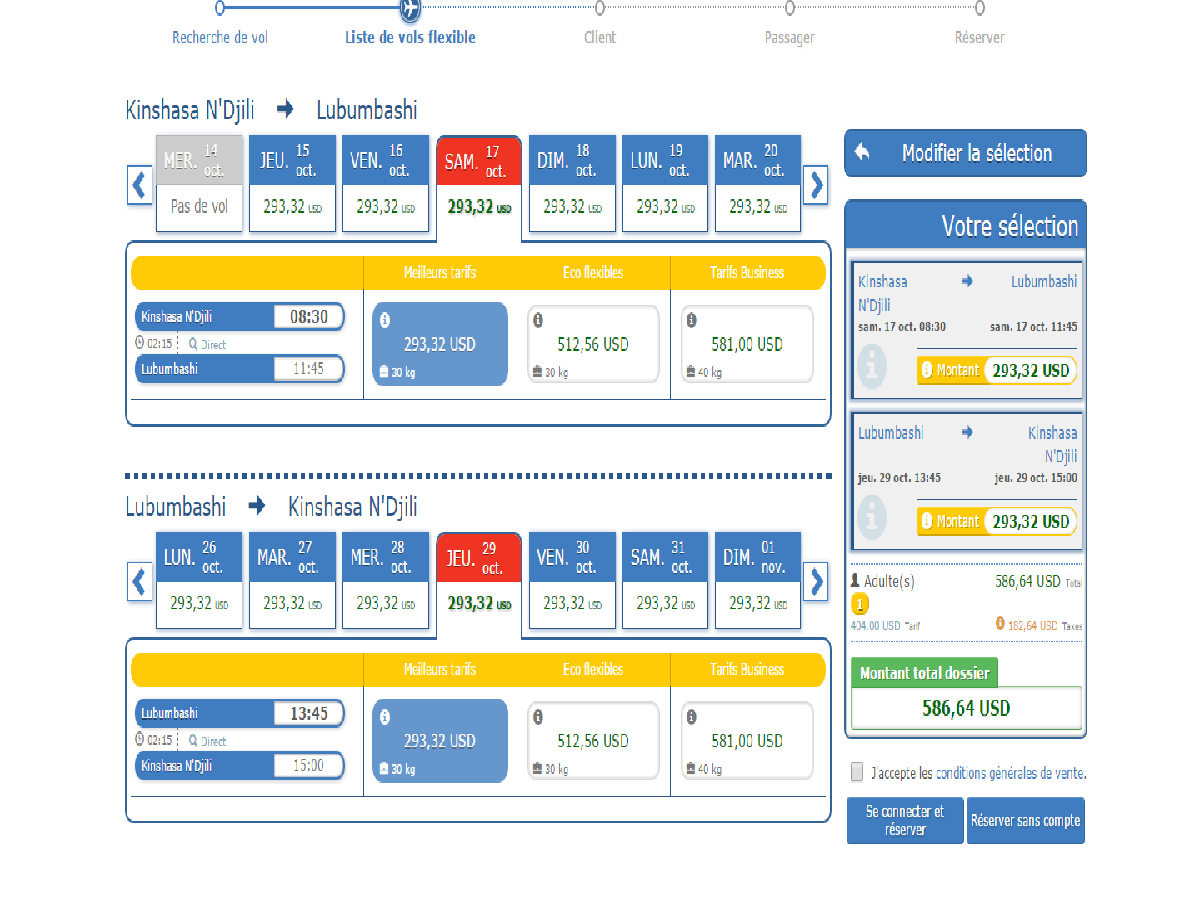Screen dimensions: 1200x910
Task: Open info icon on outbound 293,32 USD fare
Action: click(x=385, y=321)
